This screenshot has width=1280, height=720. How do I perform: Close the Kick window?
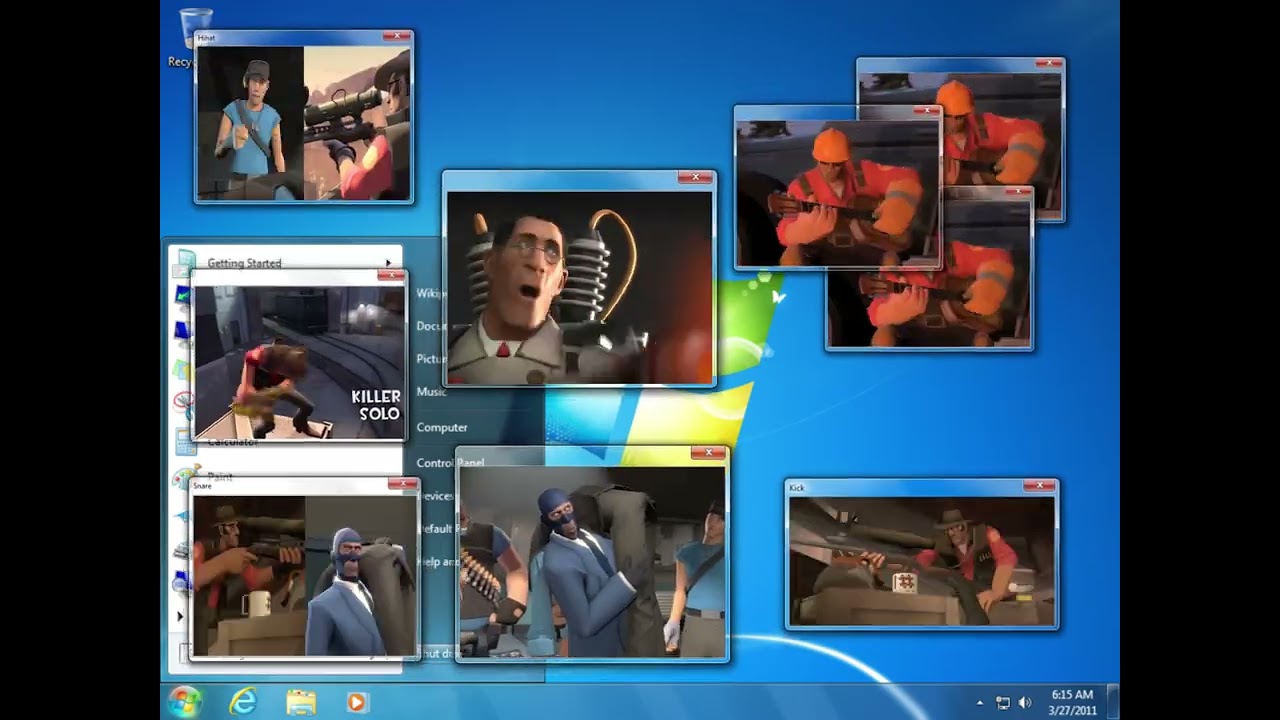pos(1040,486)
